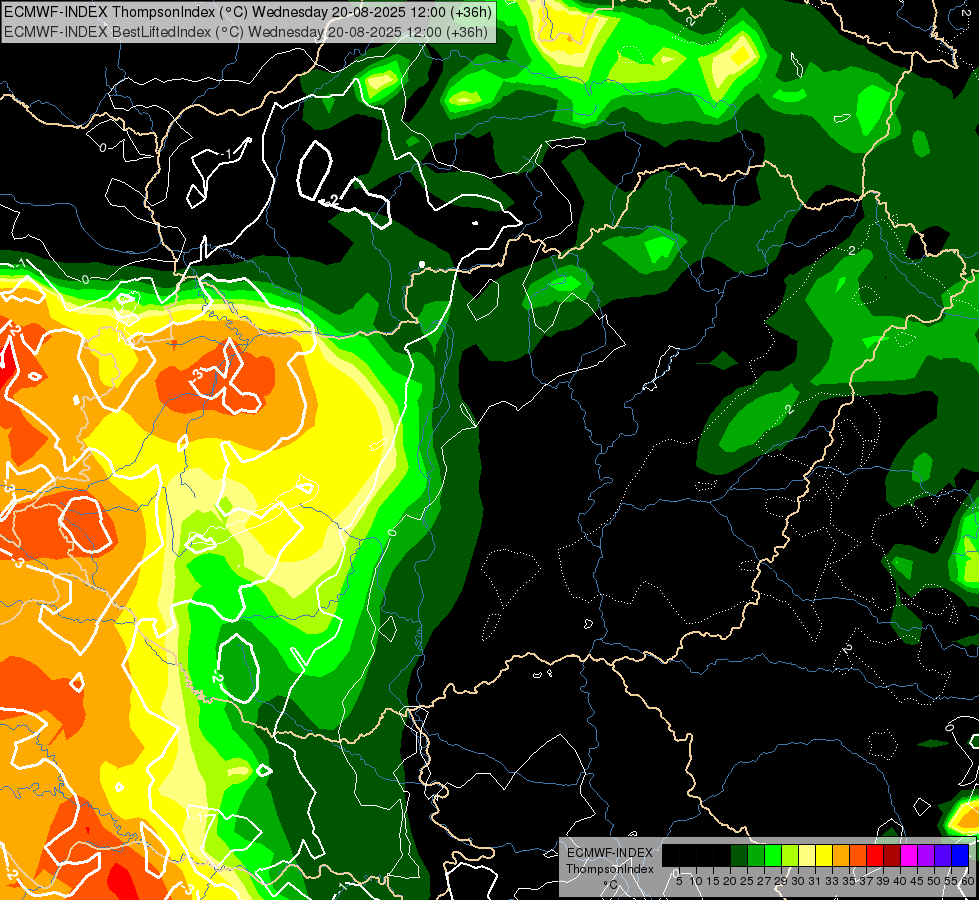The image size is (979, 900).
Task: Pick the indigo 50–55 legend swatch
Action: 943,855
